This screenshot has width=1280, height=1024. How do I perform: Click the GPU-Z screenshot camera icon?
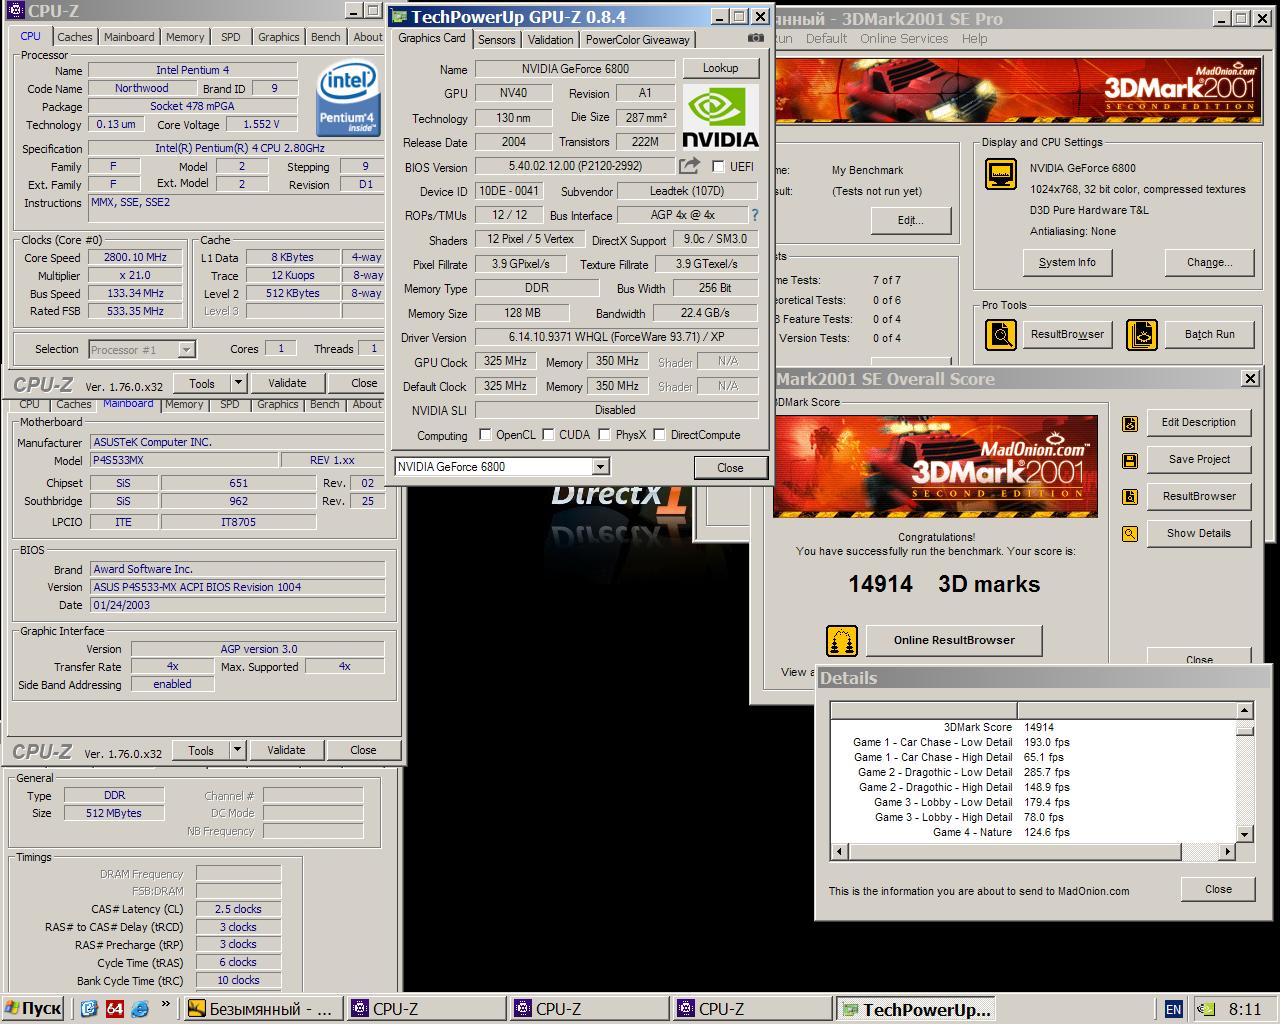[x=755, y=38]
